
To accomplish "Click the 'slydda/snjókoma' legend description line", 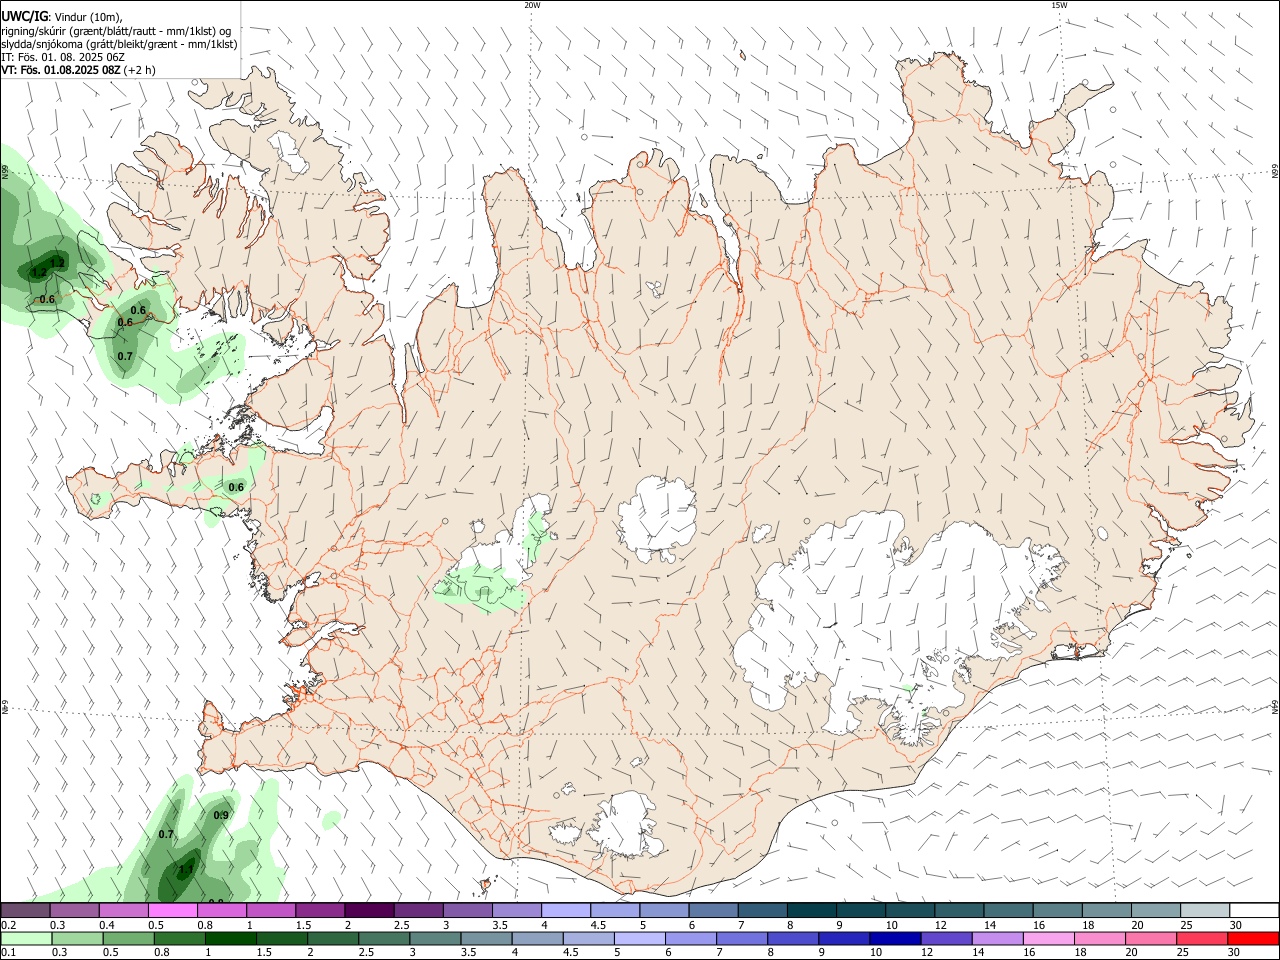I will [x=119, y=44].
